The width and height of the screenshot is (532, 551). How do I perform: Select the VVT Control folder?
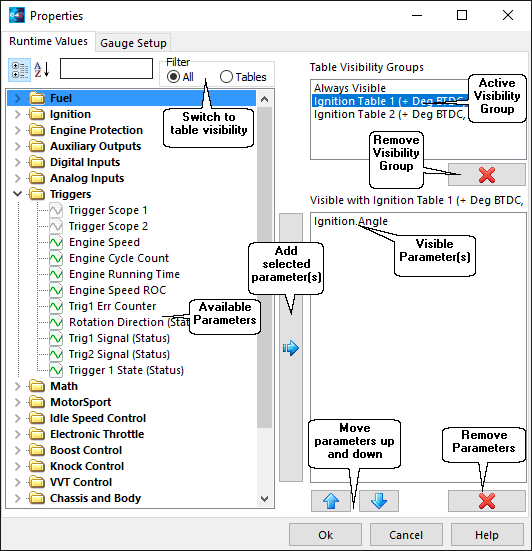click(x=81, y=482)
